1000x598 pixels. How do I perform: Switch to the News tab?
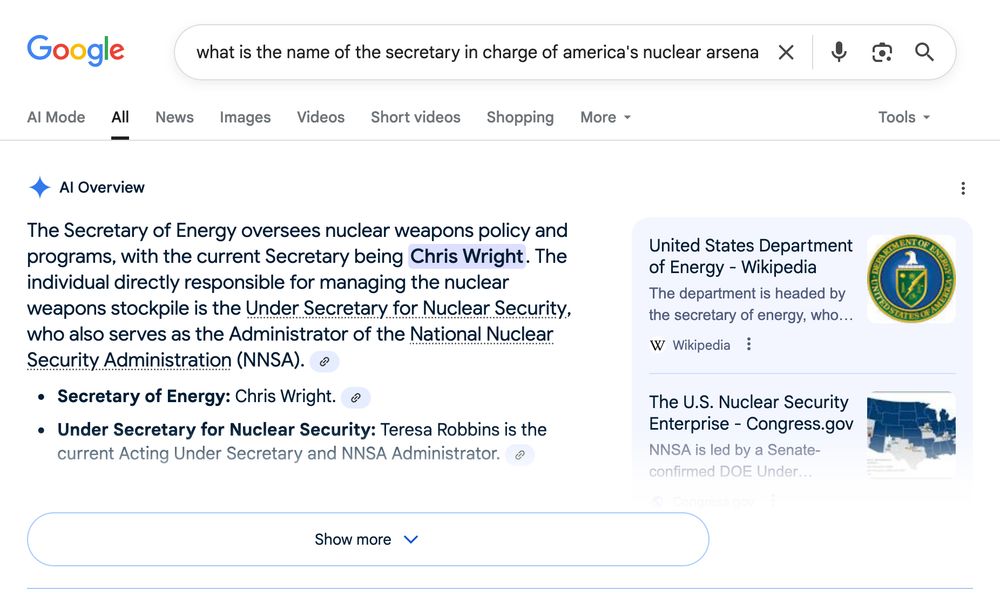[174, 117]
